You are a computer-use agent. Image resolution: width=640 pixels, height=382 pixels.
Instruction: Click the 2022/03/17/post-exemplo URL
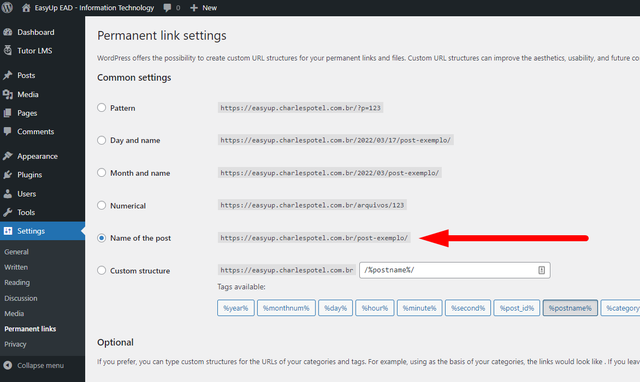pyautogui.click(x=336, y=140)
